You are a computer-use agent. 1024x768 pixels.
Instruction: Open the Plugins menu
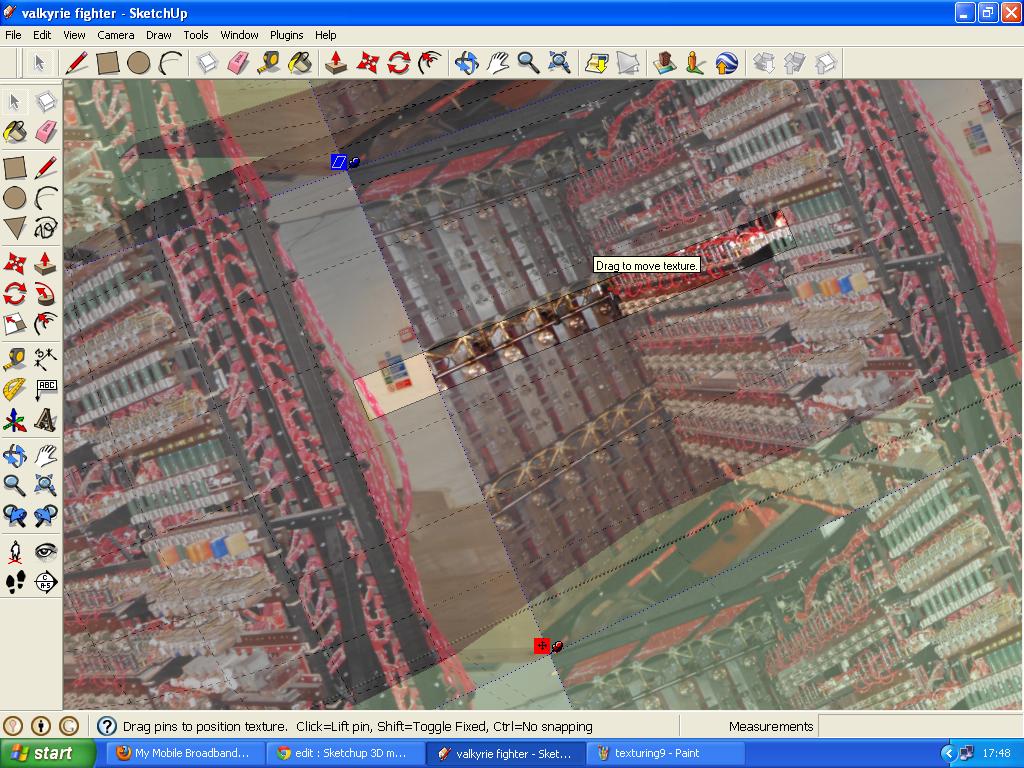(286, 35)
